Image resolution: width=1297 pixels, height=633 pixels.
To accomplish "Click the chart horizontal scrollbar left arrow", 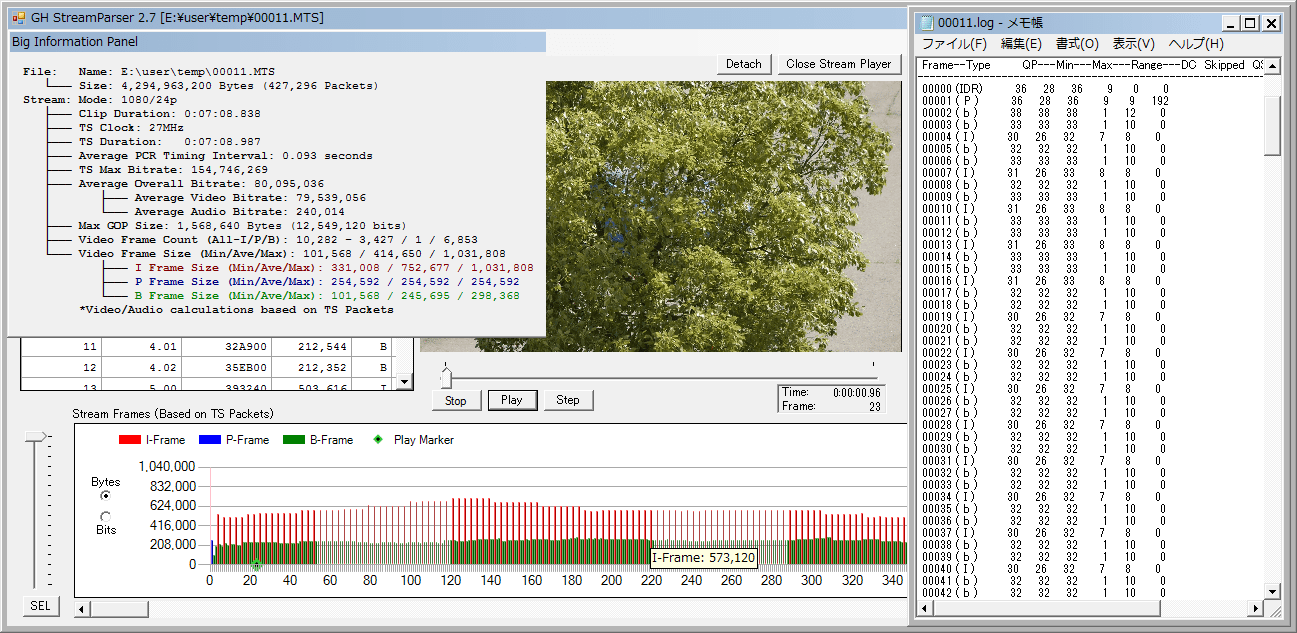I will [83, 608].
